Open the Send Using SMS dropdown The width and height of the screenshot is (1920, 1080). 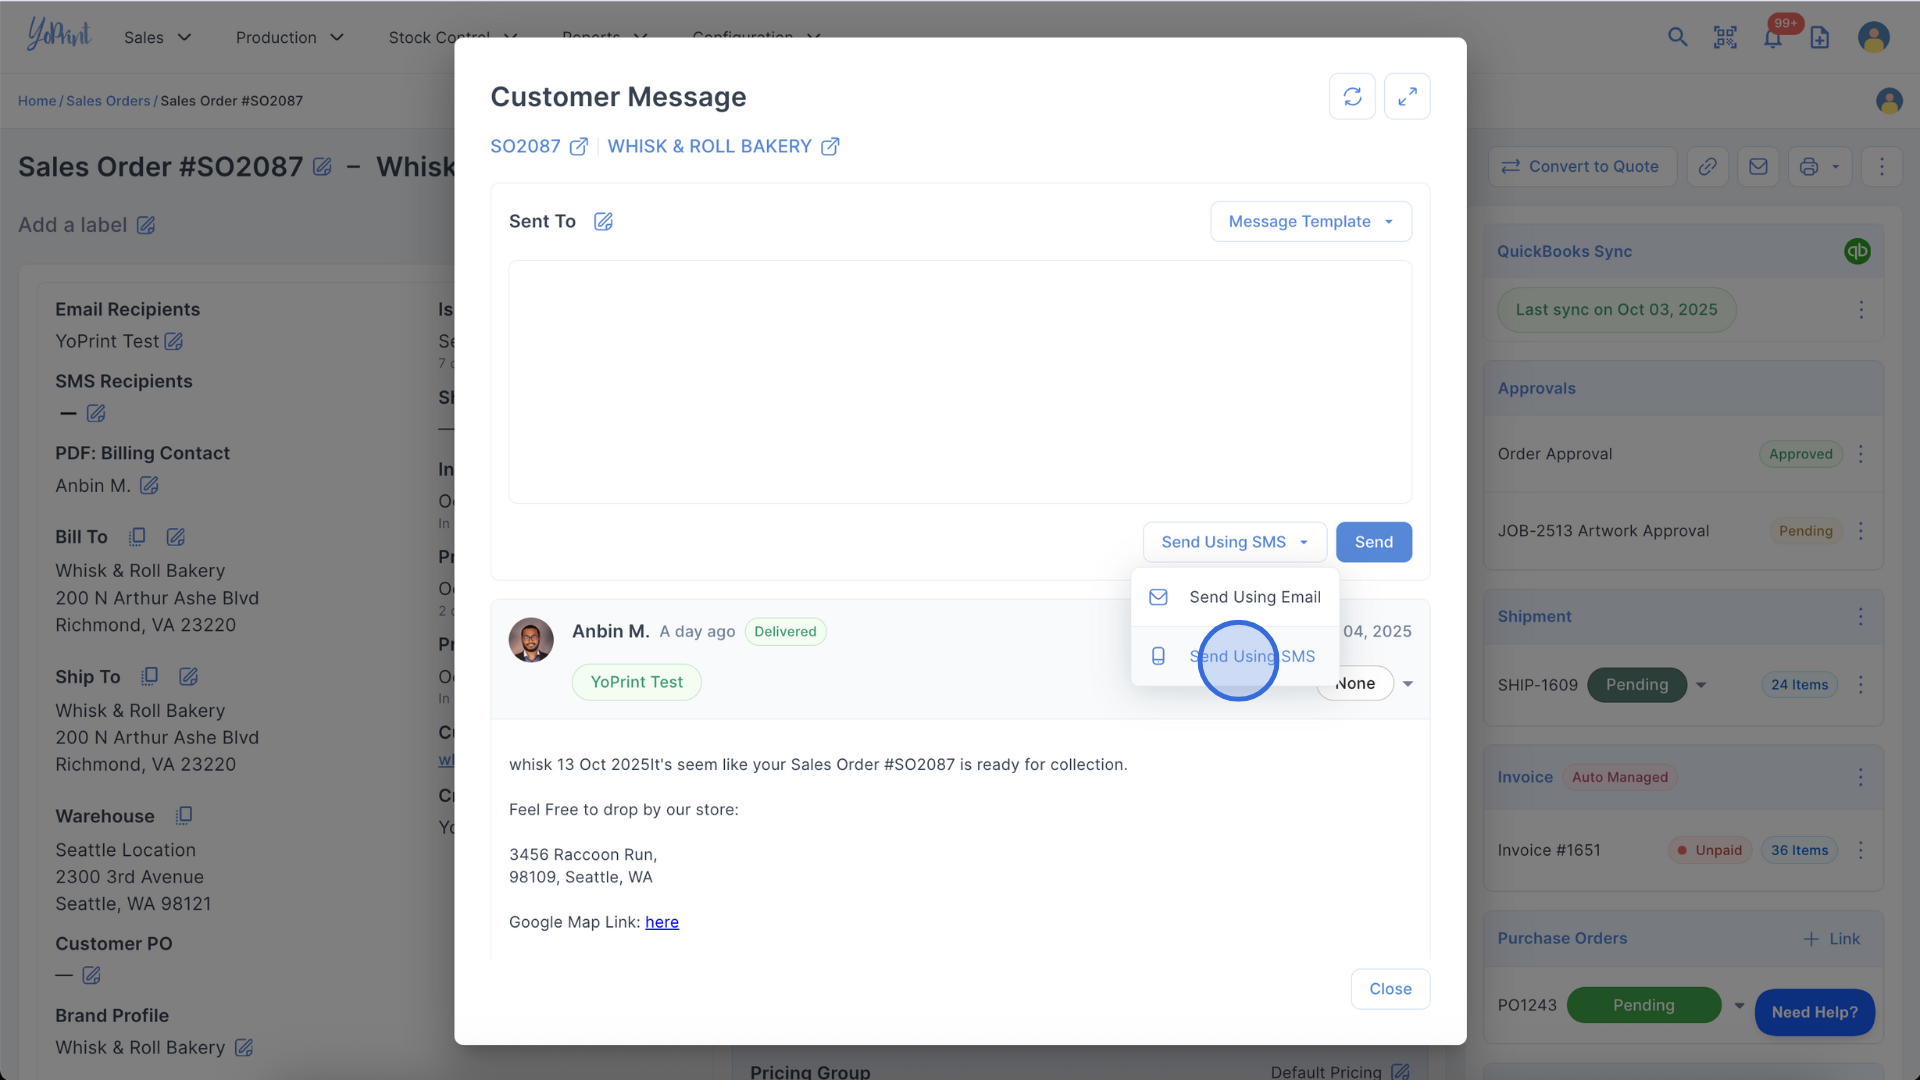[x=1234, y=542]
